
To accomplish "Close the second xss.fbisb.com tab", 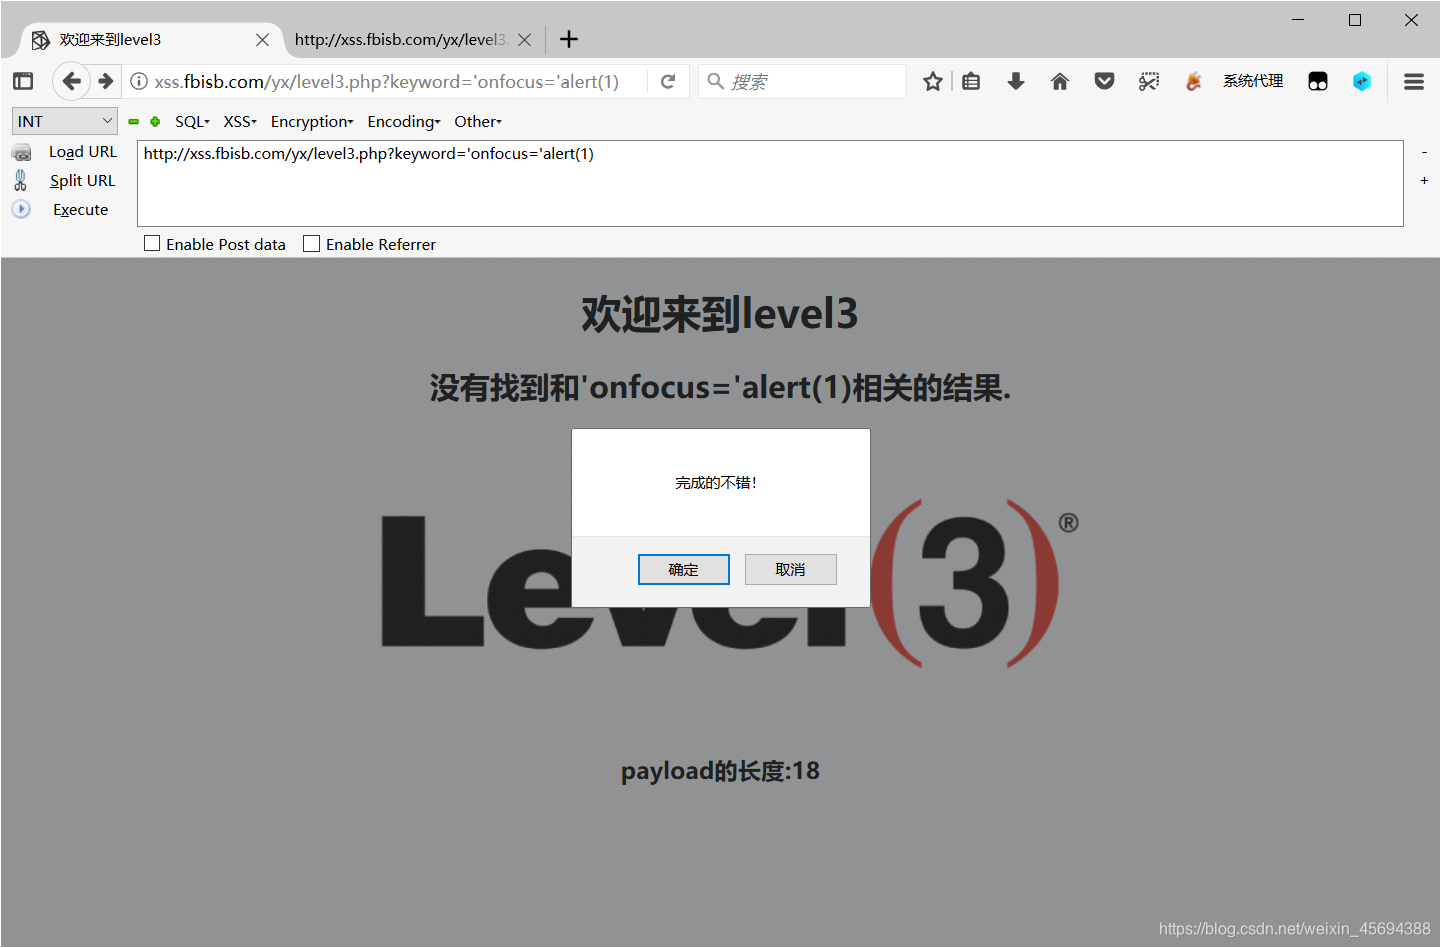I will (x=524, y=40).
